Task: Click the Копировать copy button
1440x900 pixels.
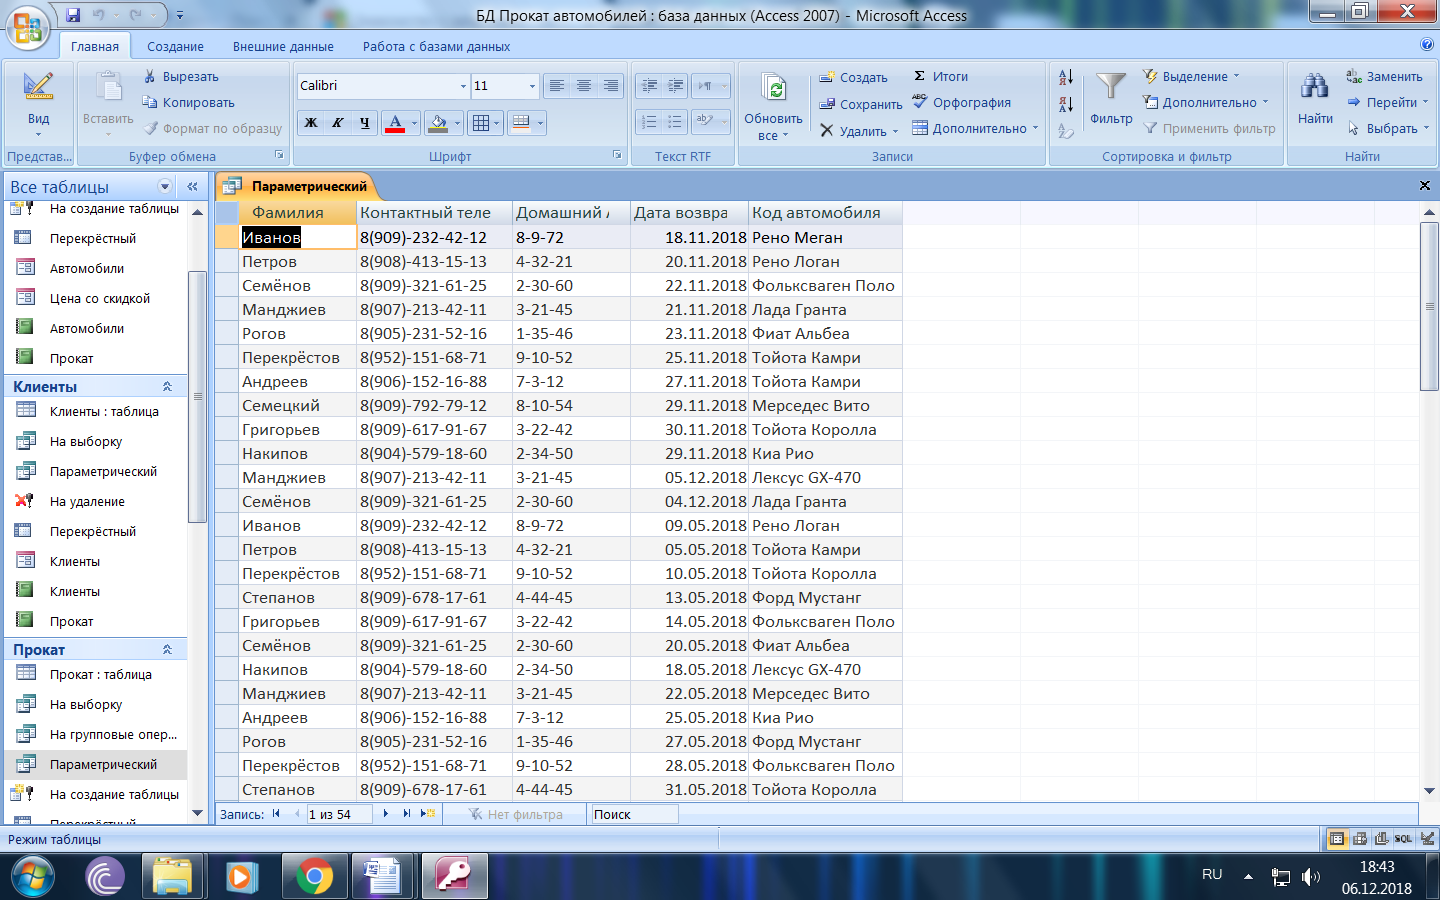Action: click(189, 102)
